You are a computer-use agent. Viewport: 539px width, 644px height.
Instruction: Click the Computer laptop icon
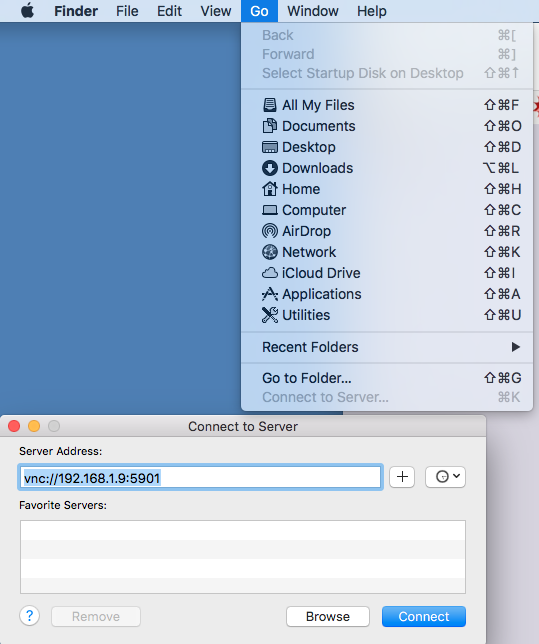pyautogui.click(x=270, y=210)
